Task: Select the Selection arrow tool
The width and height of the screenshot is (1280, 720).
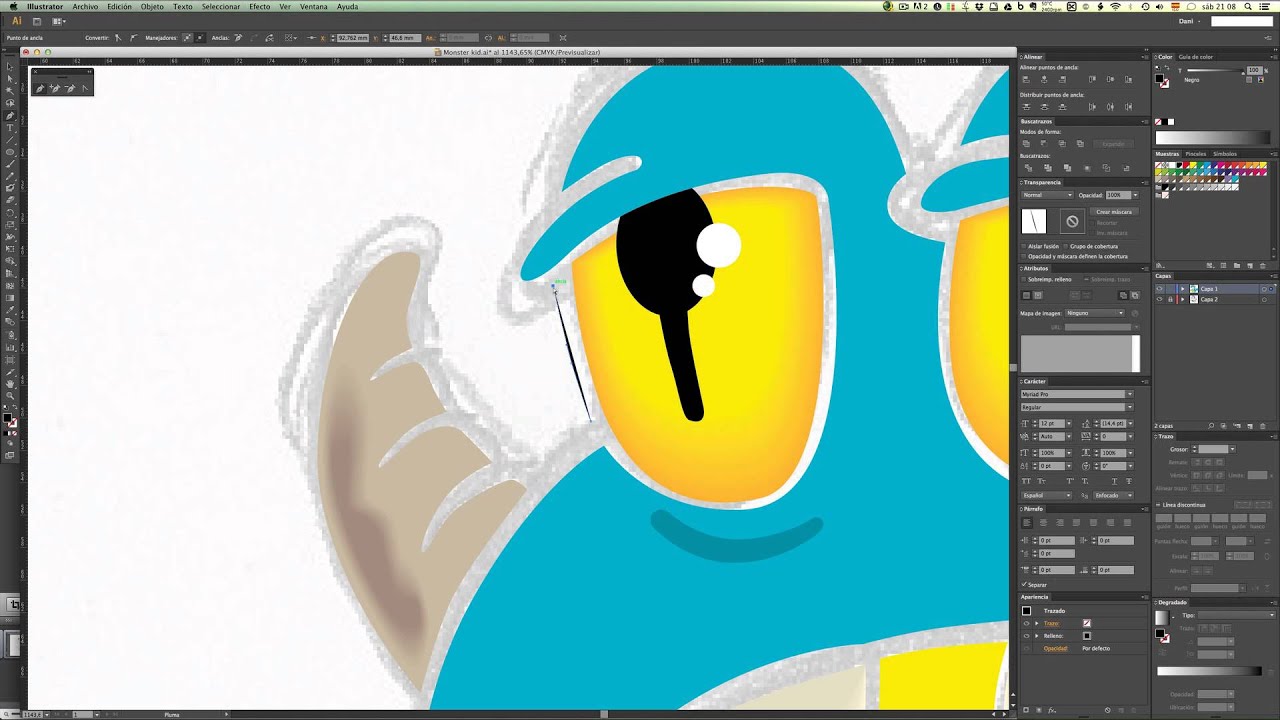Action: tap(10, 67)
